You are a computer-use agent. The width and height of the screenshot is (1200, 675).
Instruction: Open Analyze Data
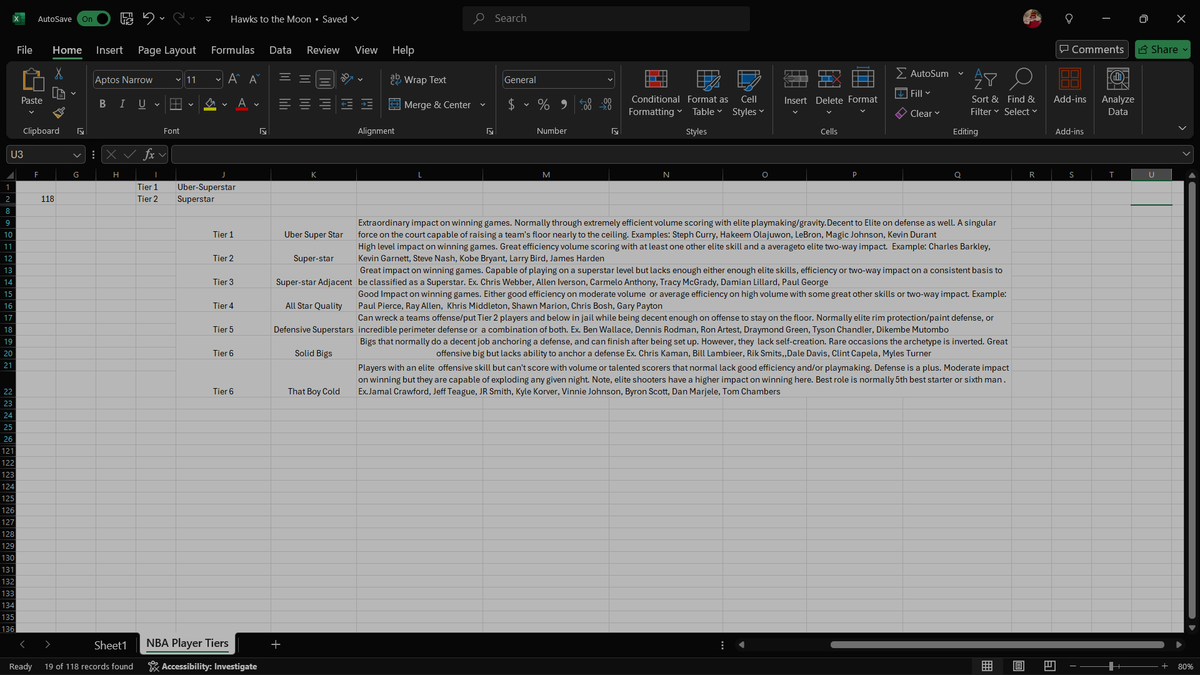(x=1117, y=92)
